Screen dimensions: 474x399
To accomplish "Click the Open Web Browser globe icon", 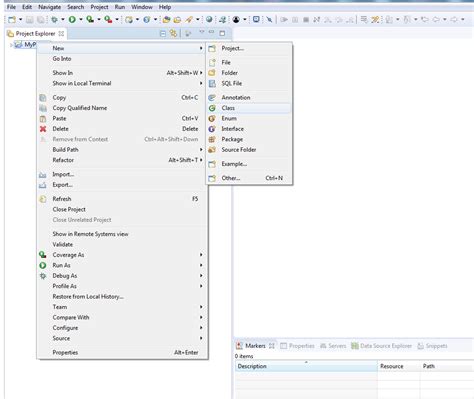I will (x=209, y=20).
